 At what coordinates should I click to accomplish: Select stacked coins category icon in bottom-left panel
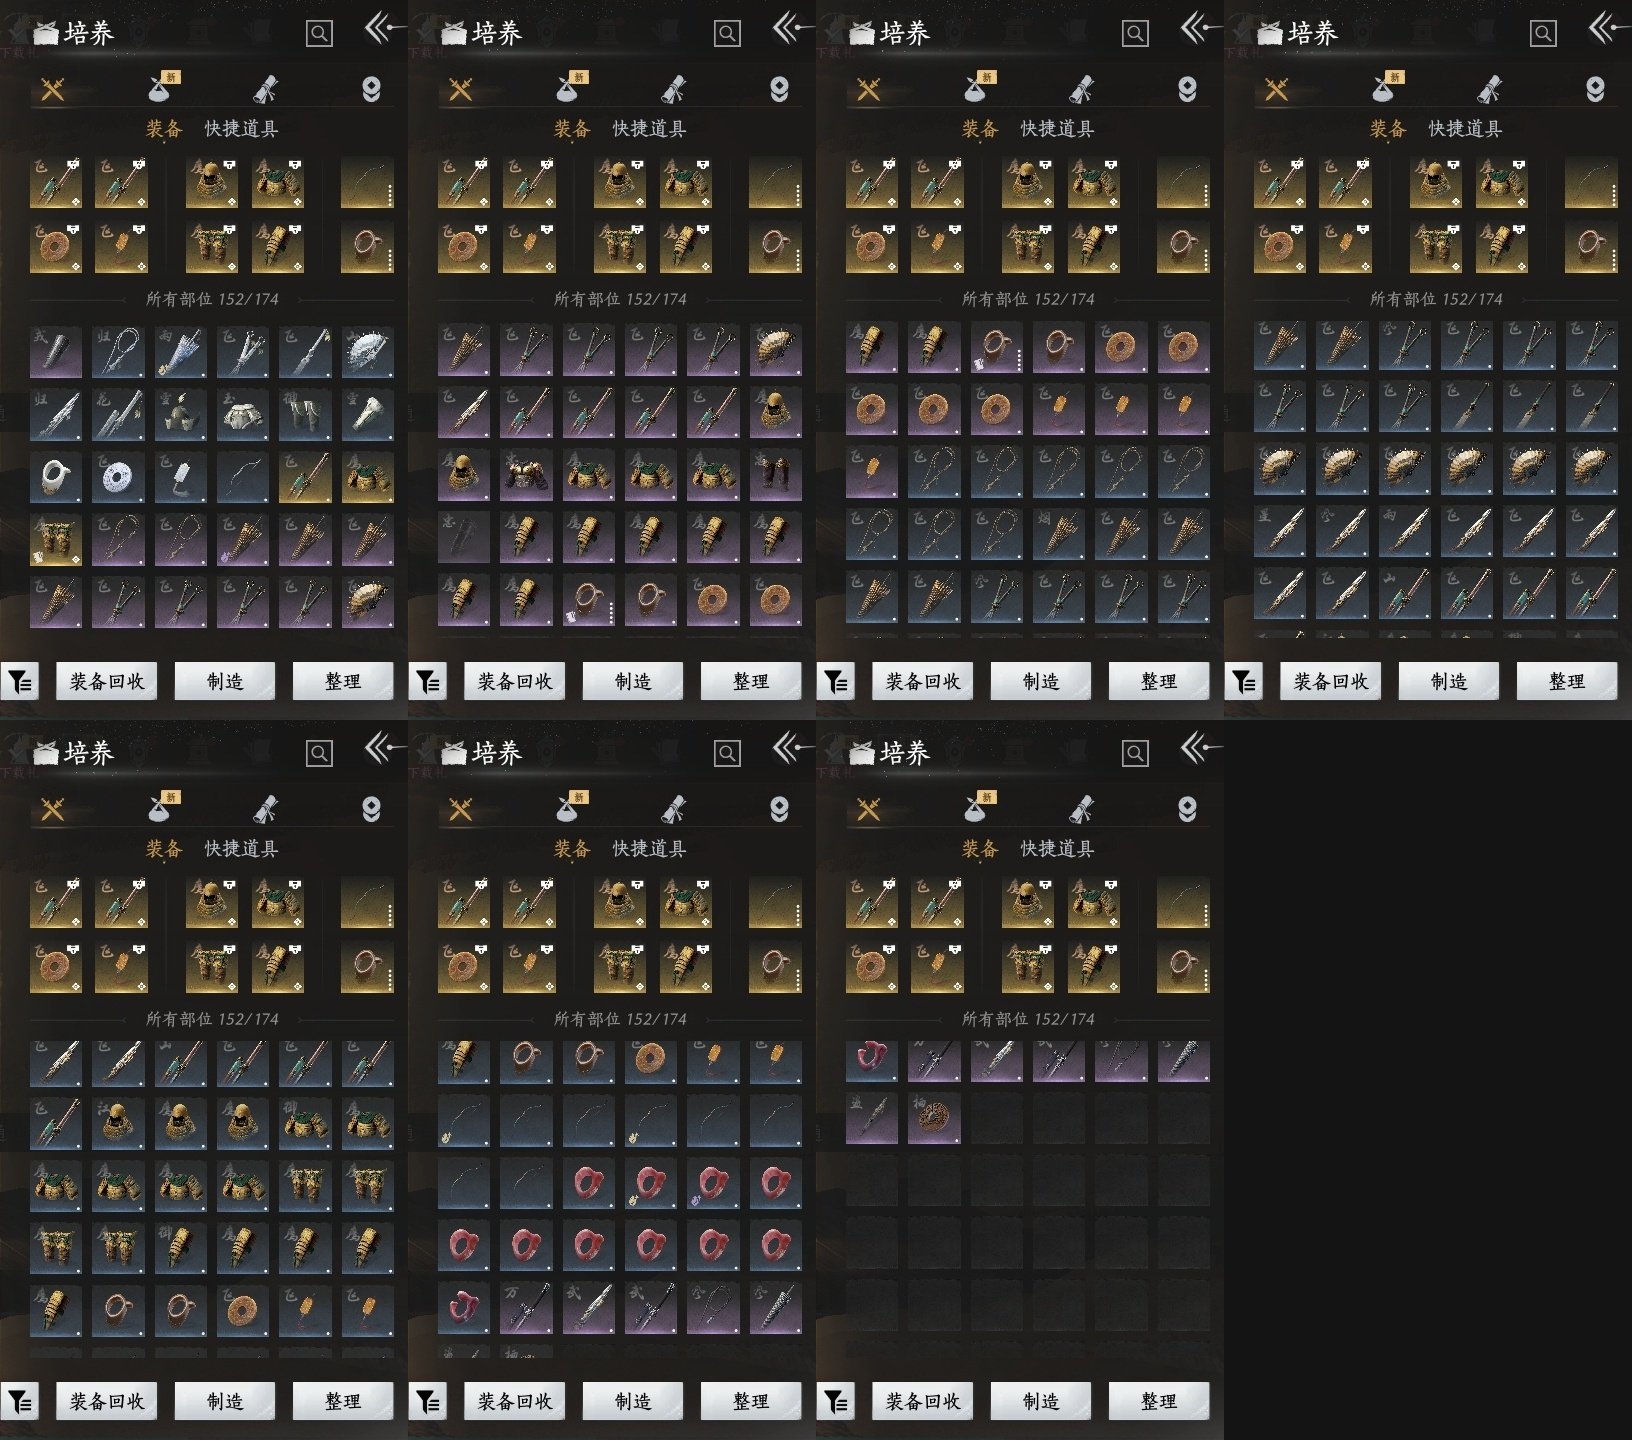tap(371, 810)
